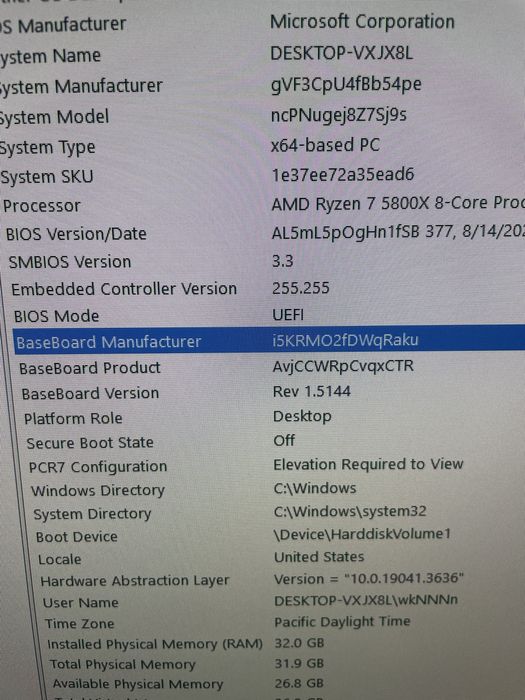Viewport: 525px width, 700px height.
Task: Select the System Type row label
Action: [x=47, y=148]
